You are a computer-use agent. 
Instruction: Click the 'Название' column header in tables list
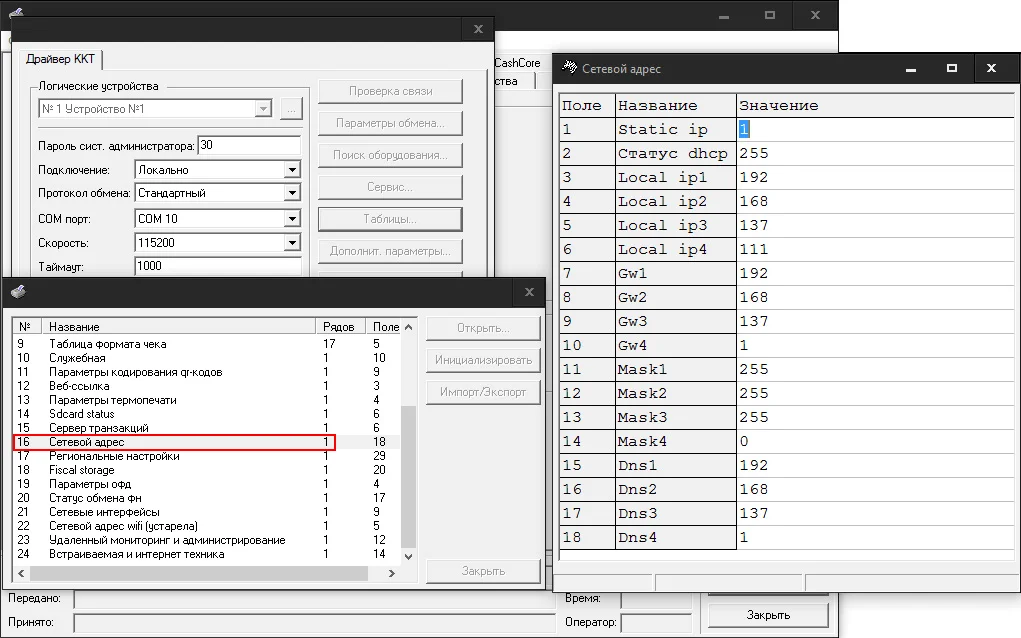(178, 327)
